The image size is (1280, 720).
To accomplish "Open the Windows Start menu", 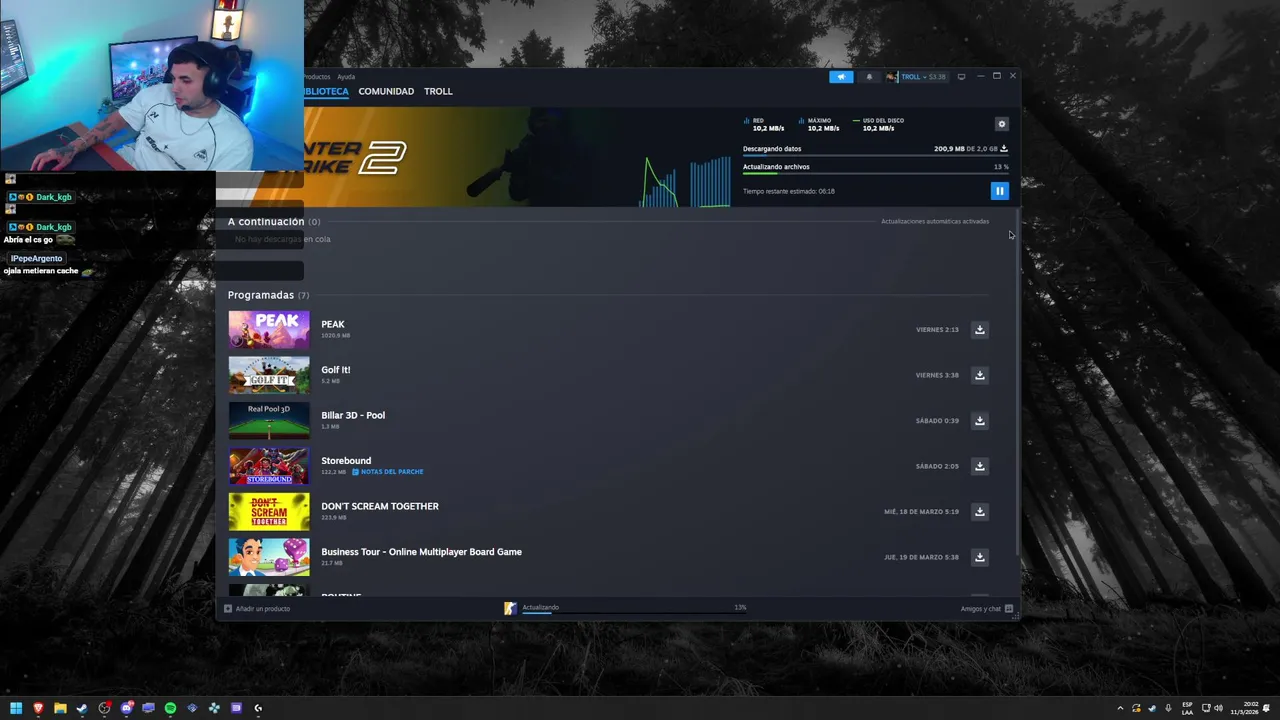I will [x=16, y=708].
